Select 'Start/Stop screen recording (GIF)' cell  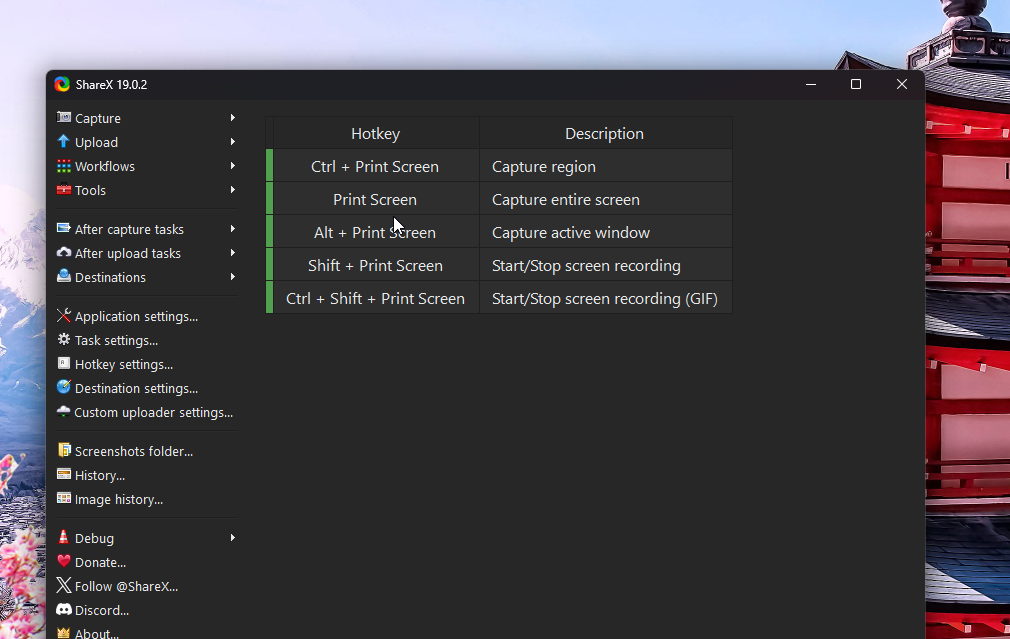pyautogui.click(x=605, y=298)
